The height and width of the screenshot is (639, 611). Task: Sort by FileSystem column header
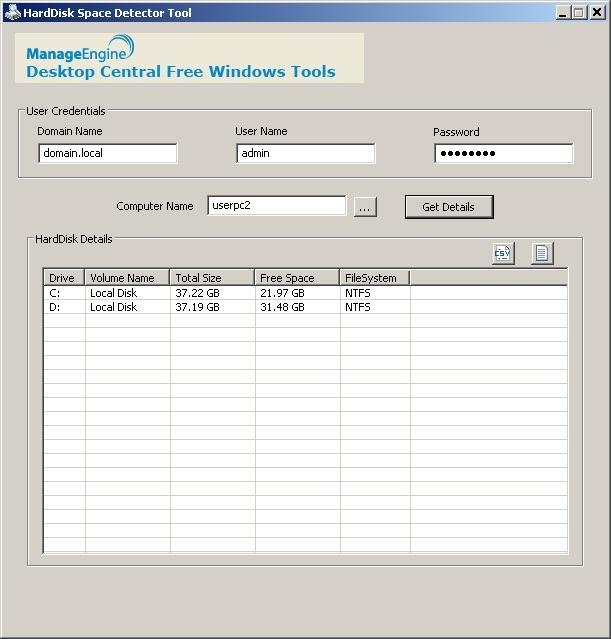pyautogui.click(x=375, y=278)
